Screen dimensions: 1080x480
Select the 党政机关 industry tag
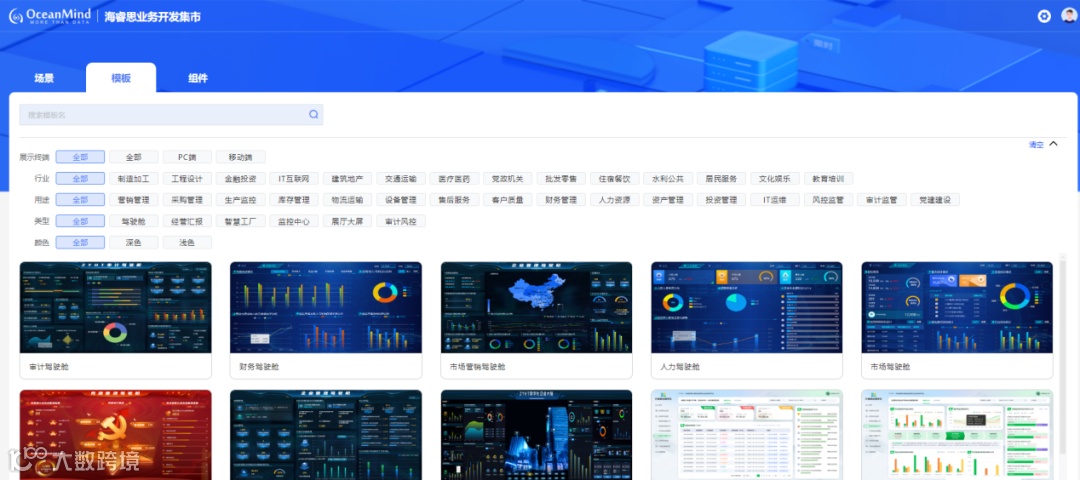pyautogui.click(x=508, y=178)
